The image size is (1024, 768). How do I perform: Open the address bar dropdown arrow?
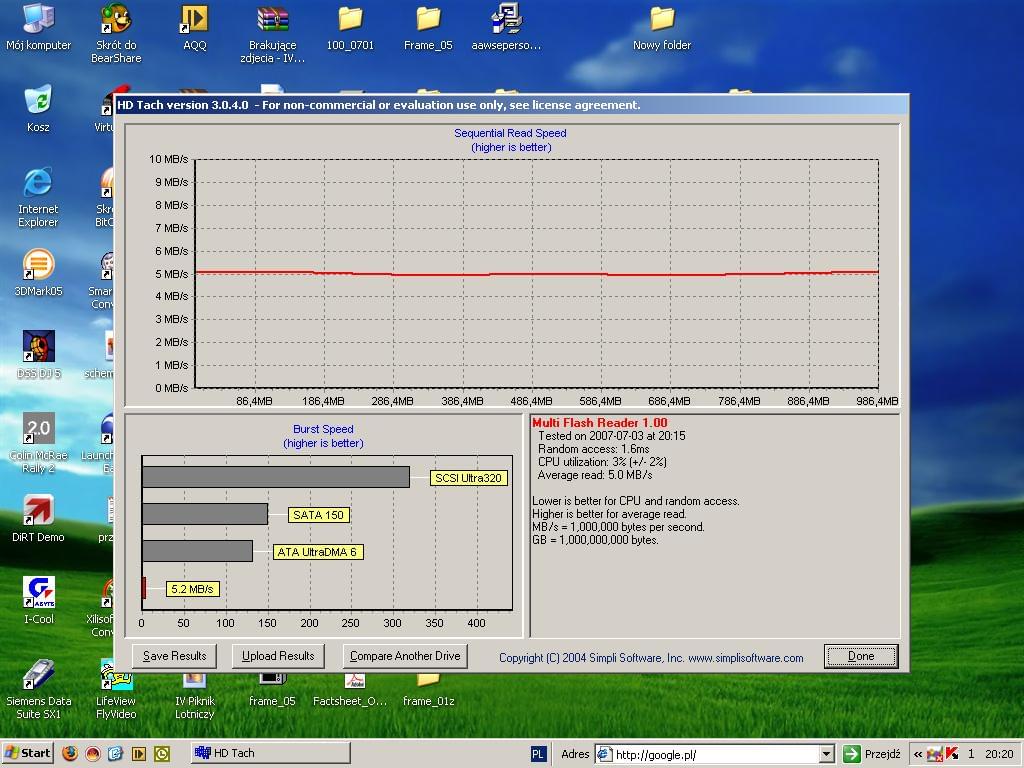pyautogui.click(x=826, y=754)
